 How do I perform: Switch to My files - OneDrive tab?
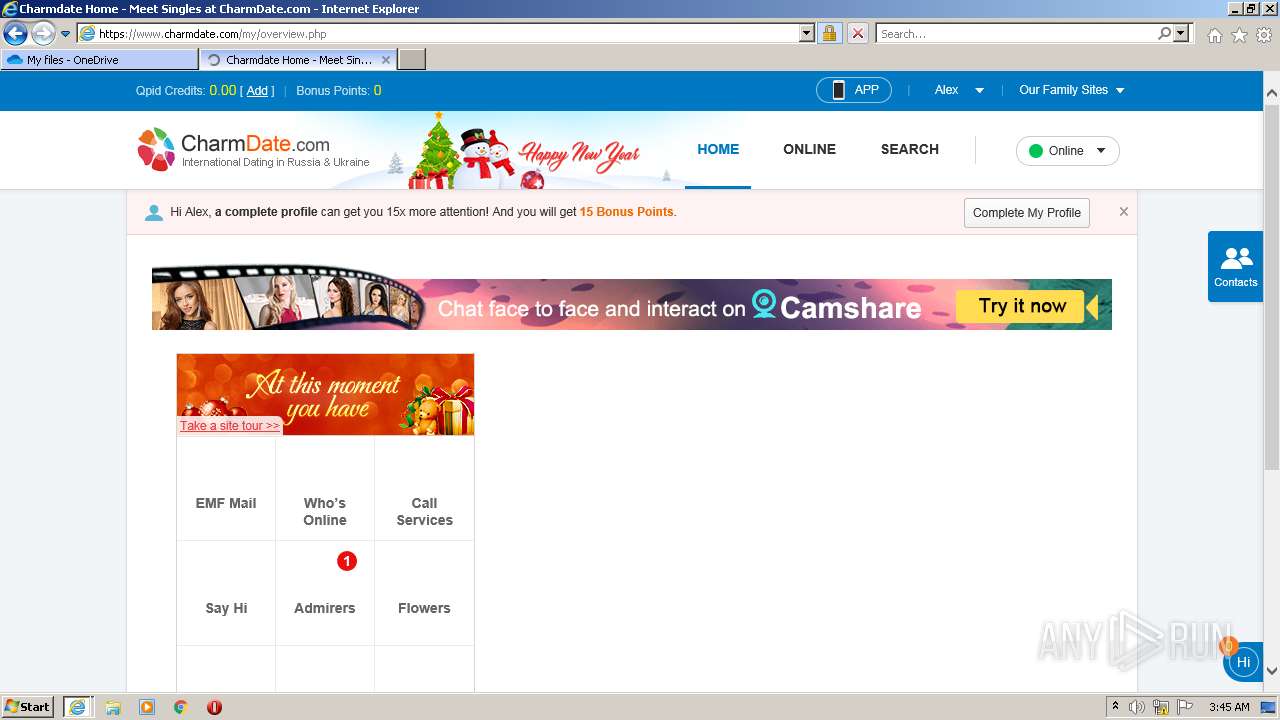pyautogui.click(x=100, y=60)
